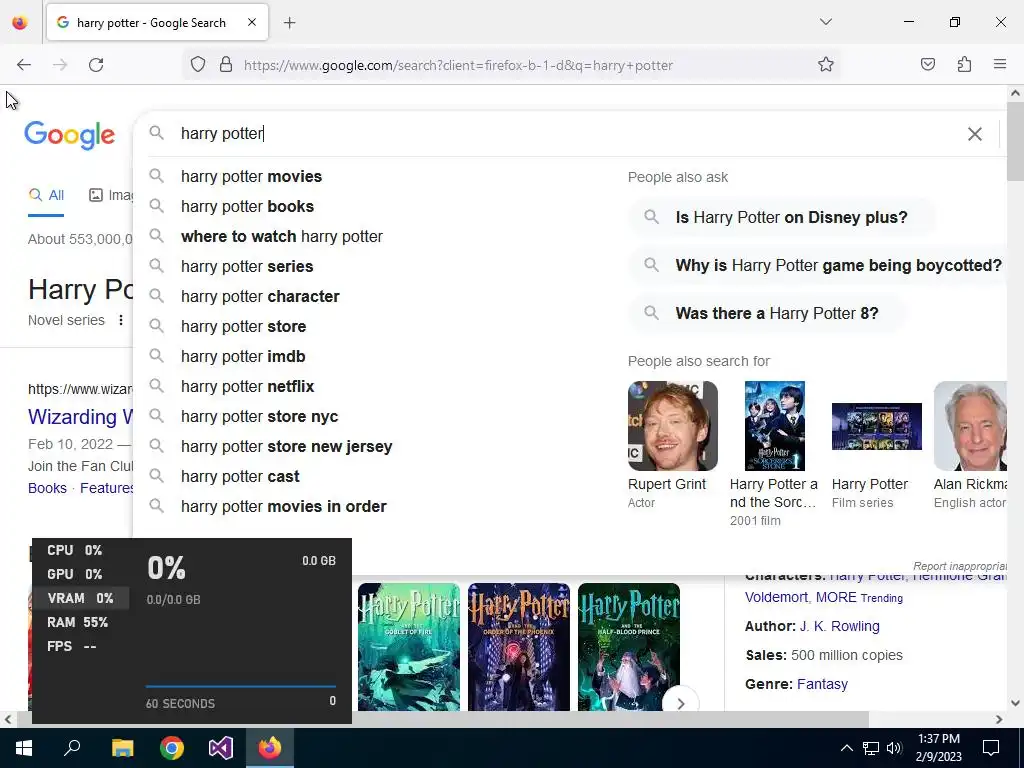Screen dimensions: 1024x768
Task: Click the right arrow of horizontal scrollbar
Action: coord(999,719)
